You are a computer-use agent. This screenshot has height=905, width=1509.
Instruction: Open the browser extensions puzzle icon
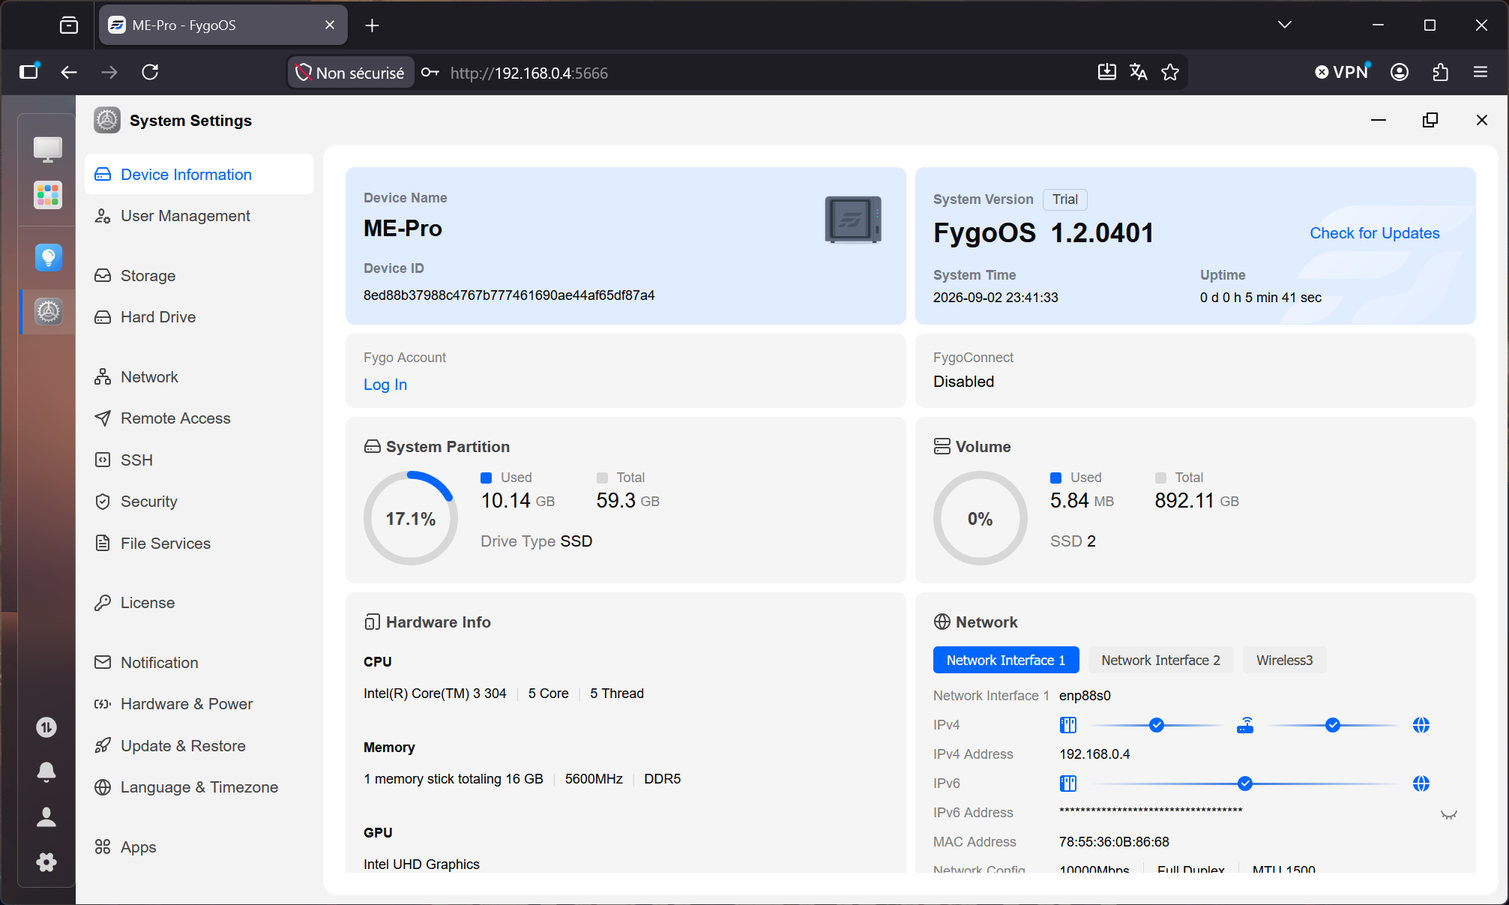click(1440, 72)
